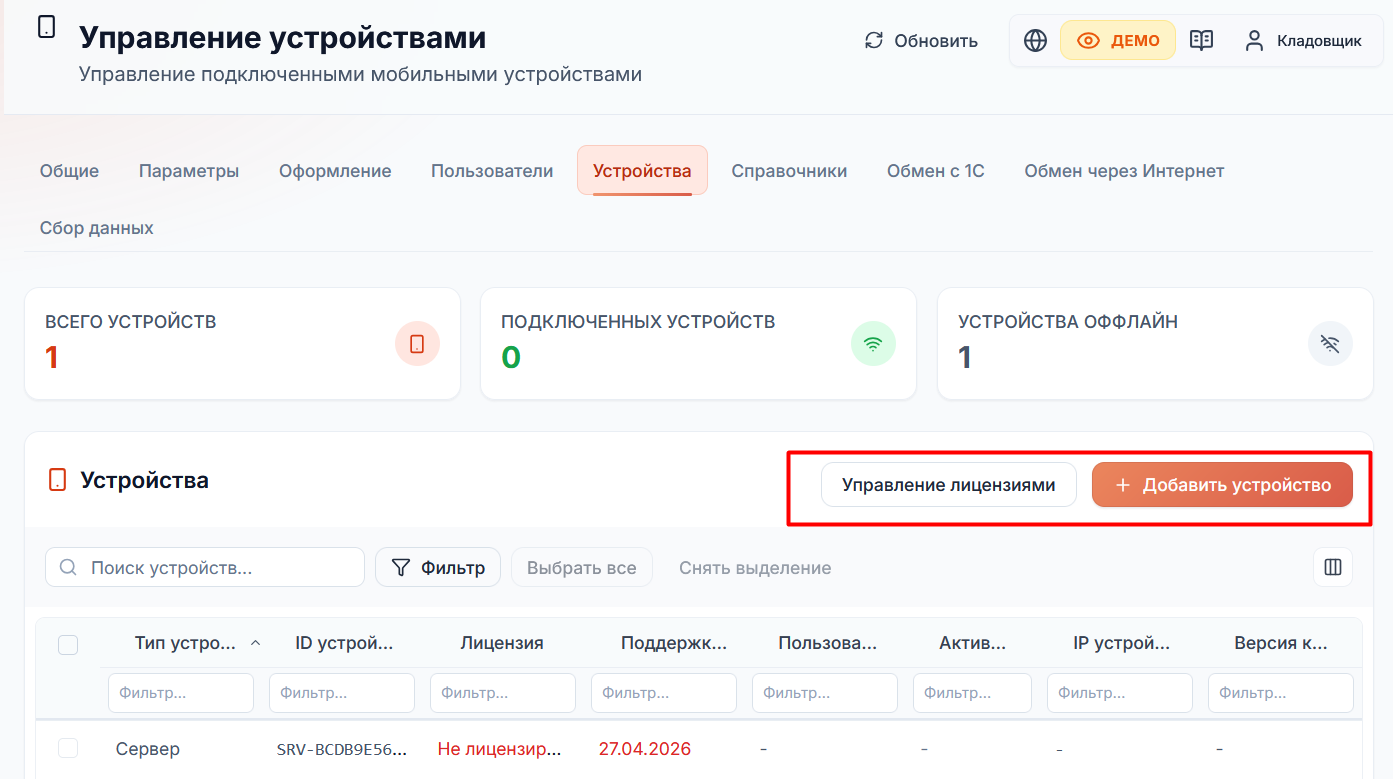Click the Снять выделение button
1393x779 pixels.
755,567
